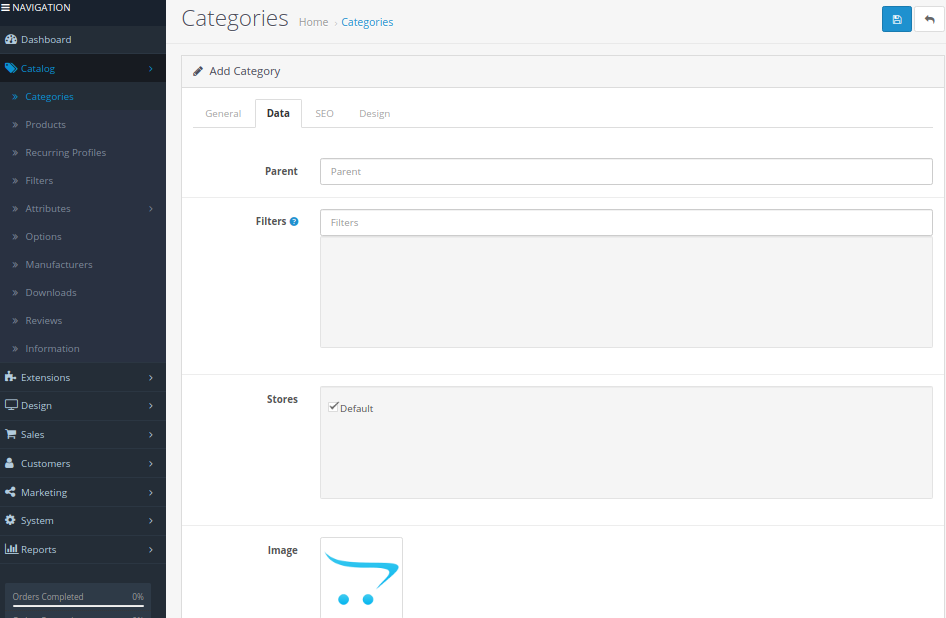Switch to the SEO tab

(324, 113)
